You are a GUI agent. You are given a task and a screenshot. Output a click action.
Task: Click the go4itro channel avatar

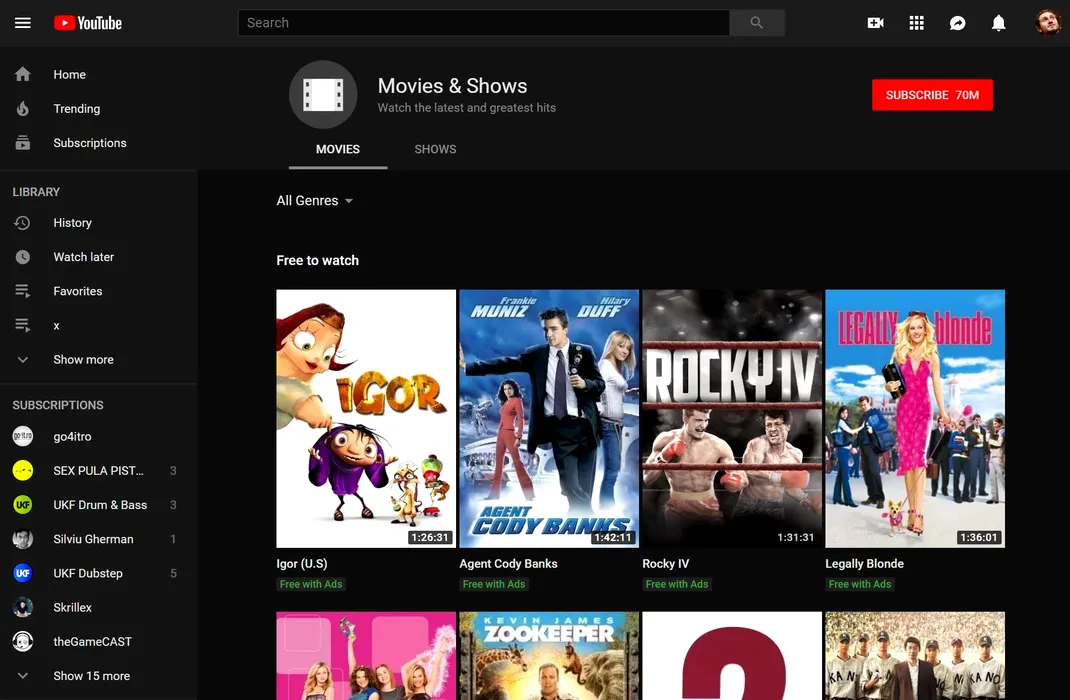click(x=23, y=436)
